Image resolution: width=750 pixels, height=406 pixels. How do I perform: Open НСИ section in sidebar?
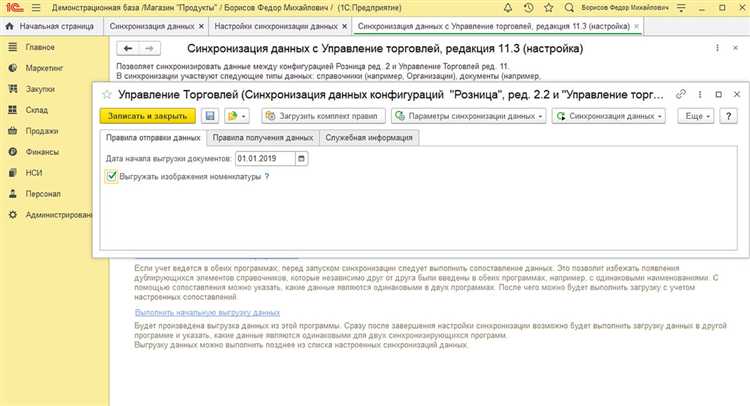tap(34, 173)
